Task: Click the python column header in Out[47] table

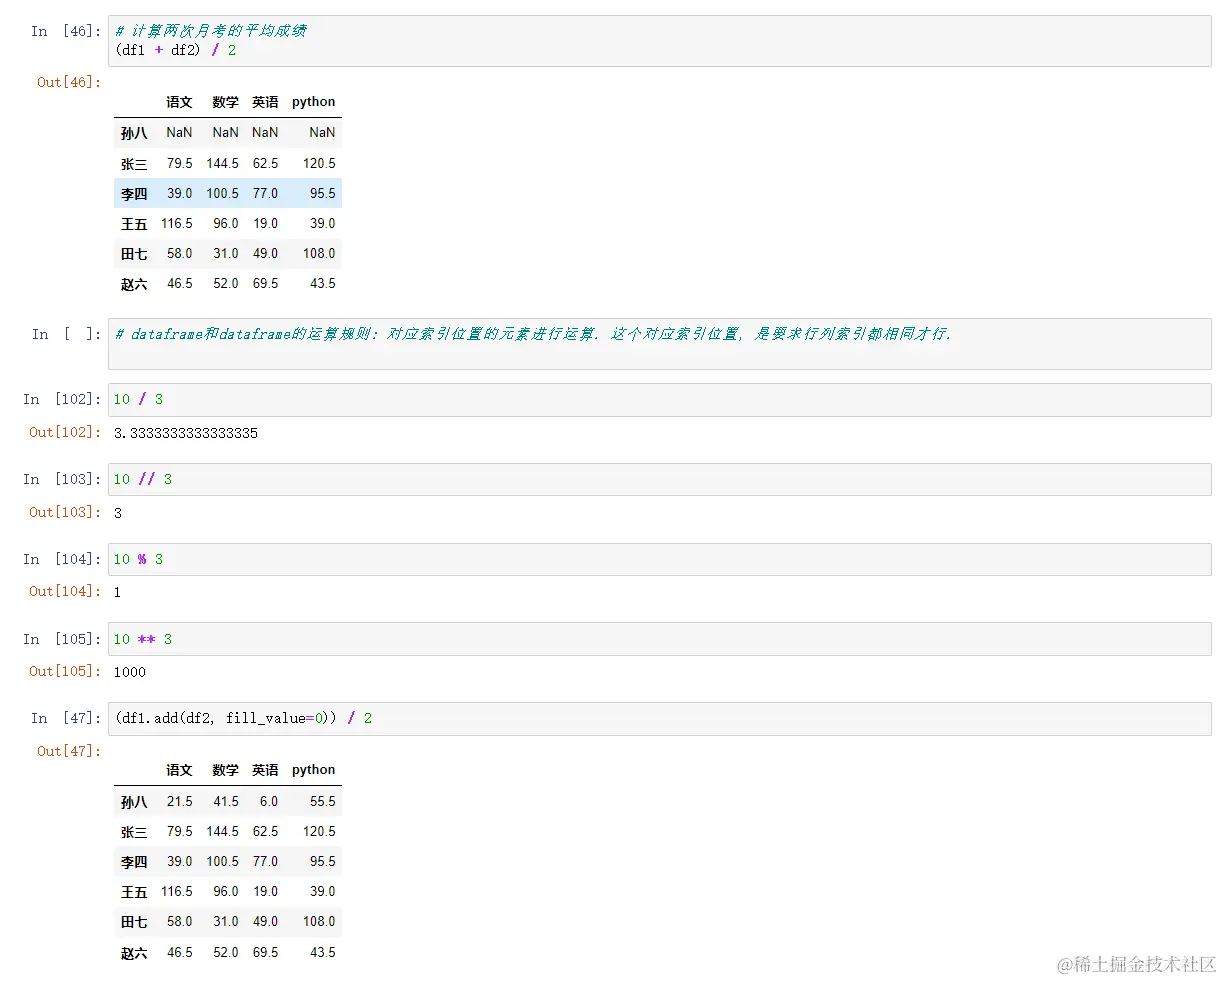Action: pyautogui.click(x=314, y=770)
